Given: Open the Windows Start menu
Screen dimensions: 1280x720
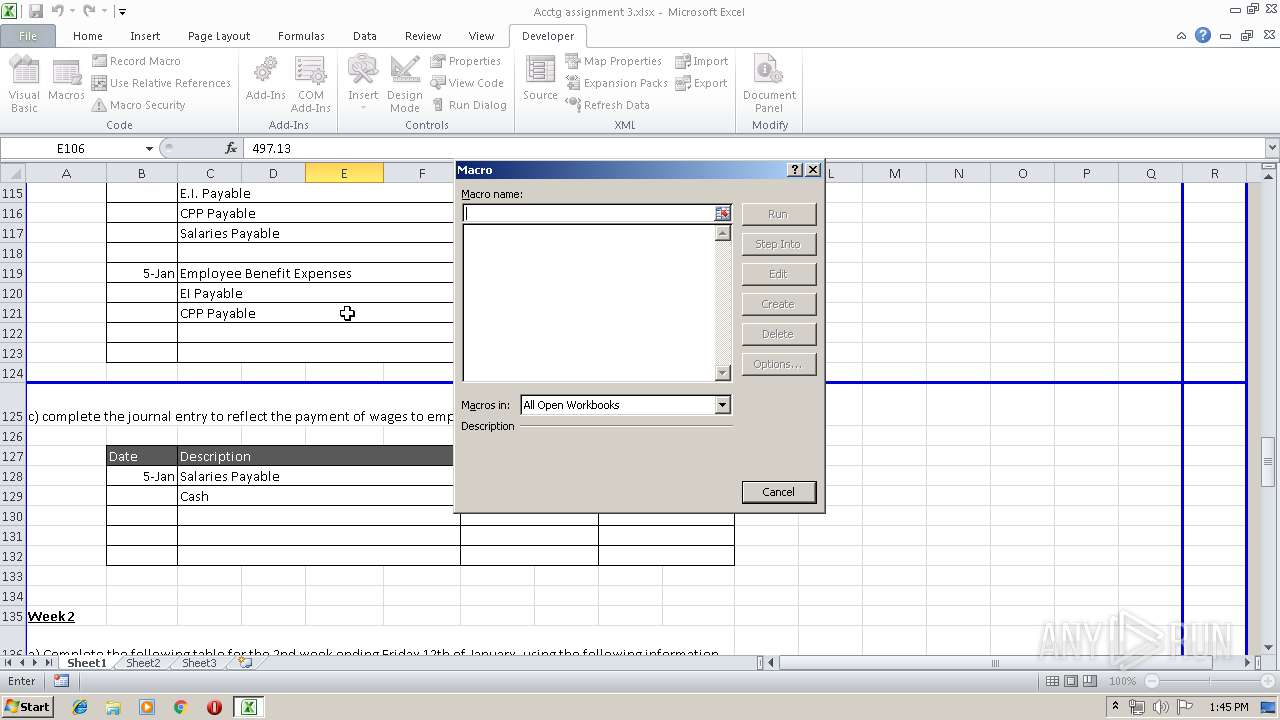Looking at the screenshot, I should (28, 707).
